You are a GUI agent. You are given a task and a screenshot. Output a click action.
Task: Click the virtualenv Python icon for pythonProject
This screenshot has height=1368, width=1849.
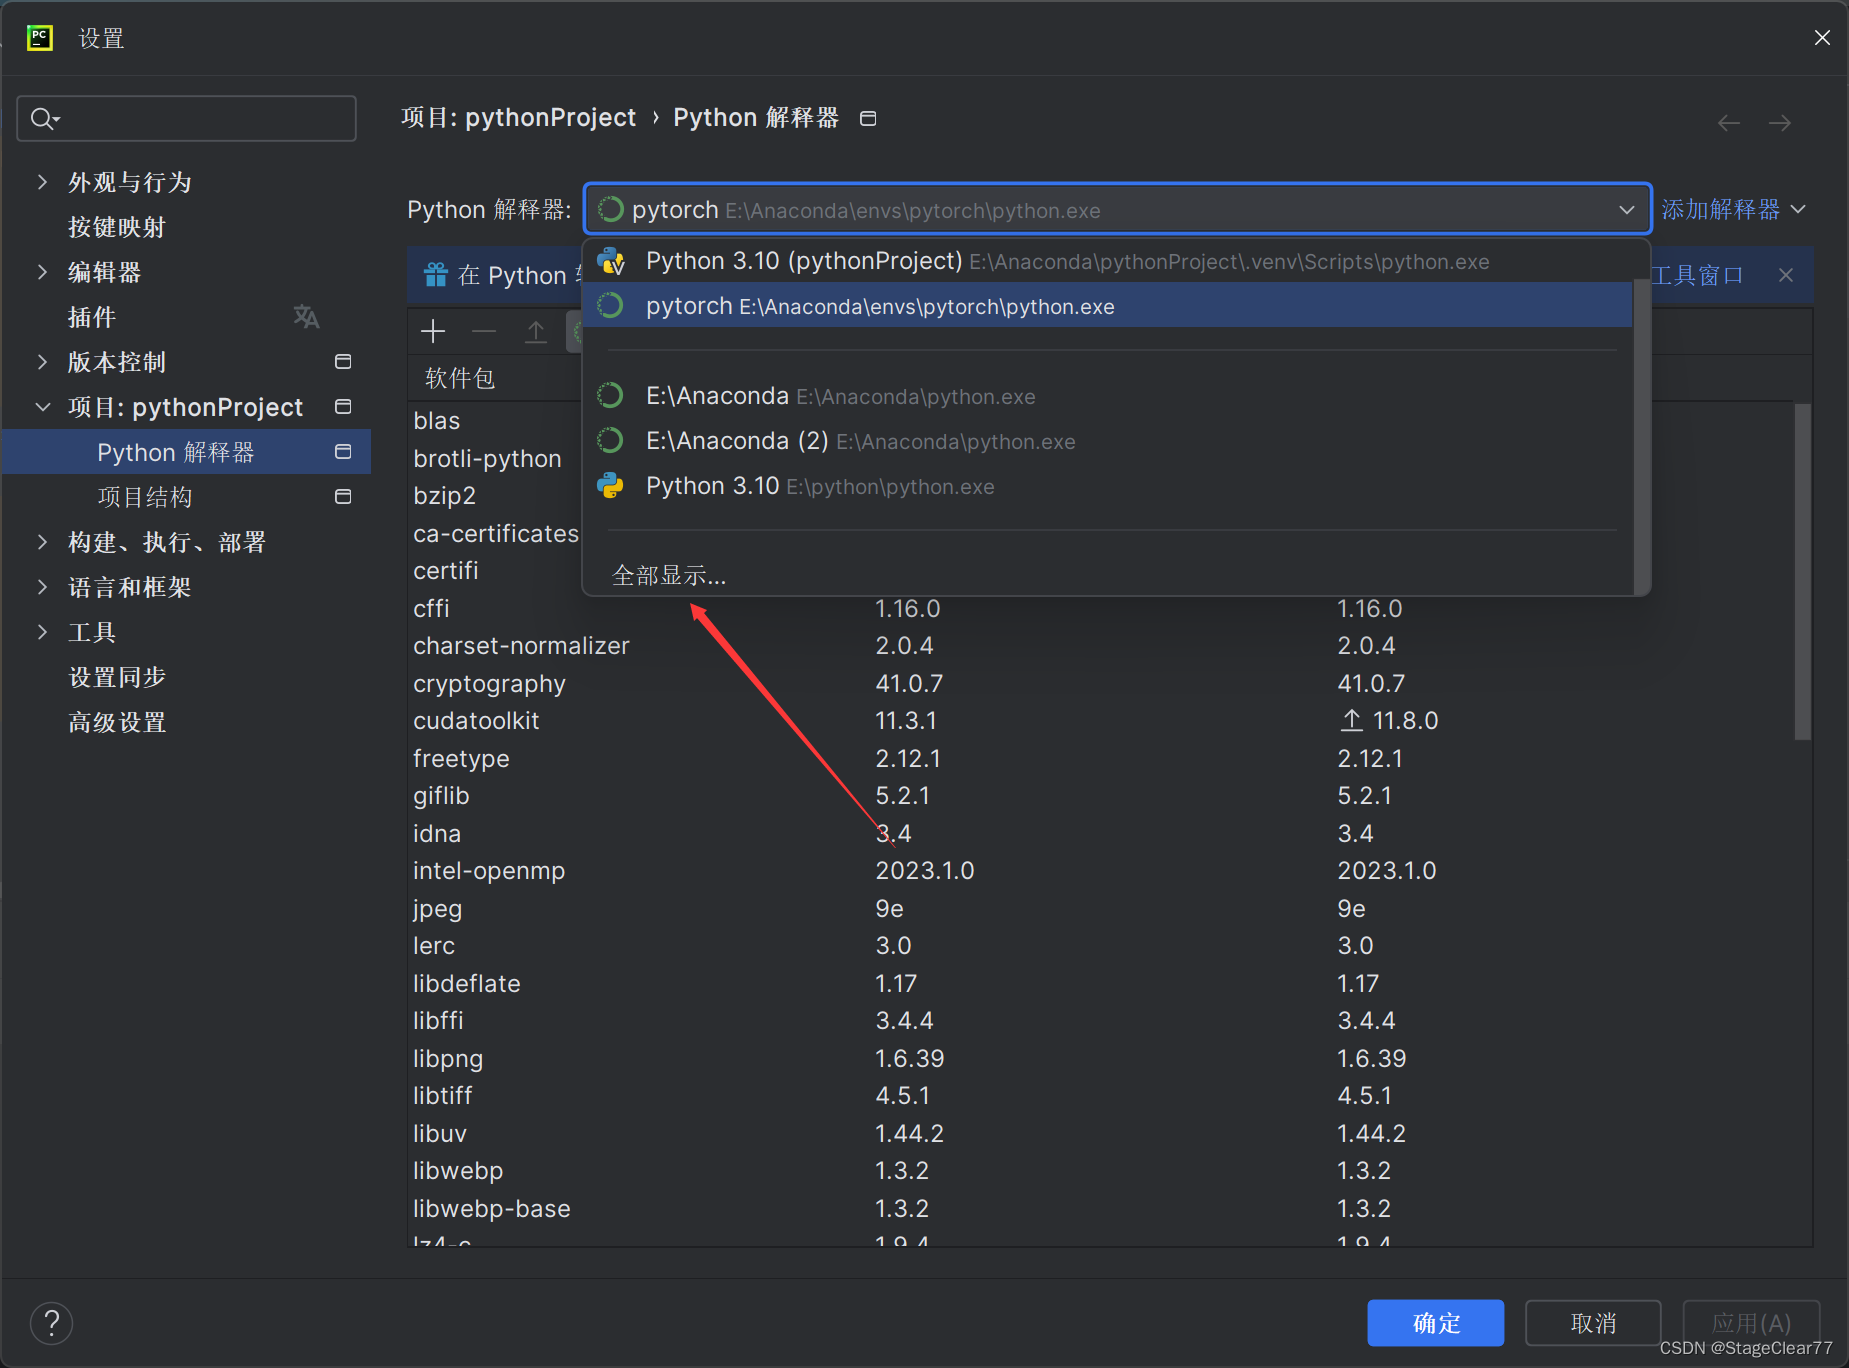pos(611,262)
